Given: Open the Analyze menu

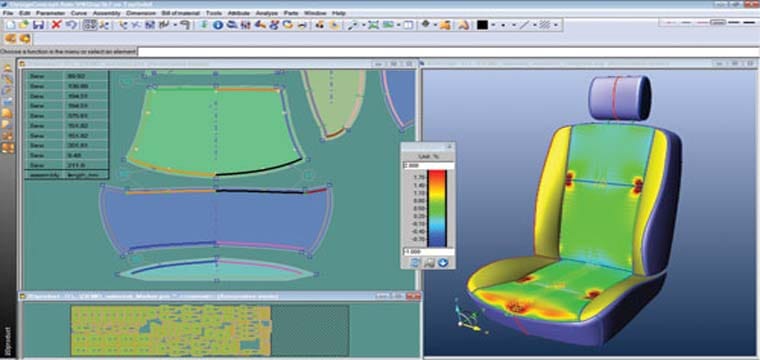Looking at the screenshot, I should tap(267, 13).
